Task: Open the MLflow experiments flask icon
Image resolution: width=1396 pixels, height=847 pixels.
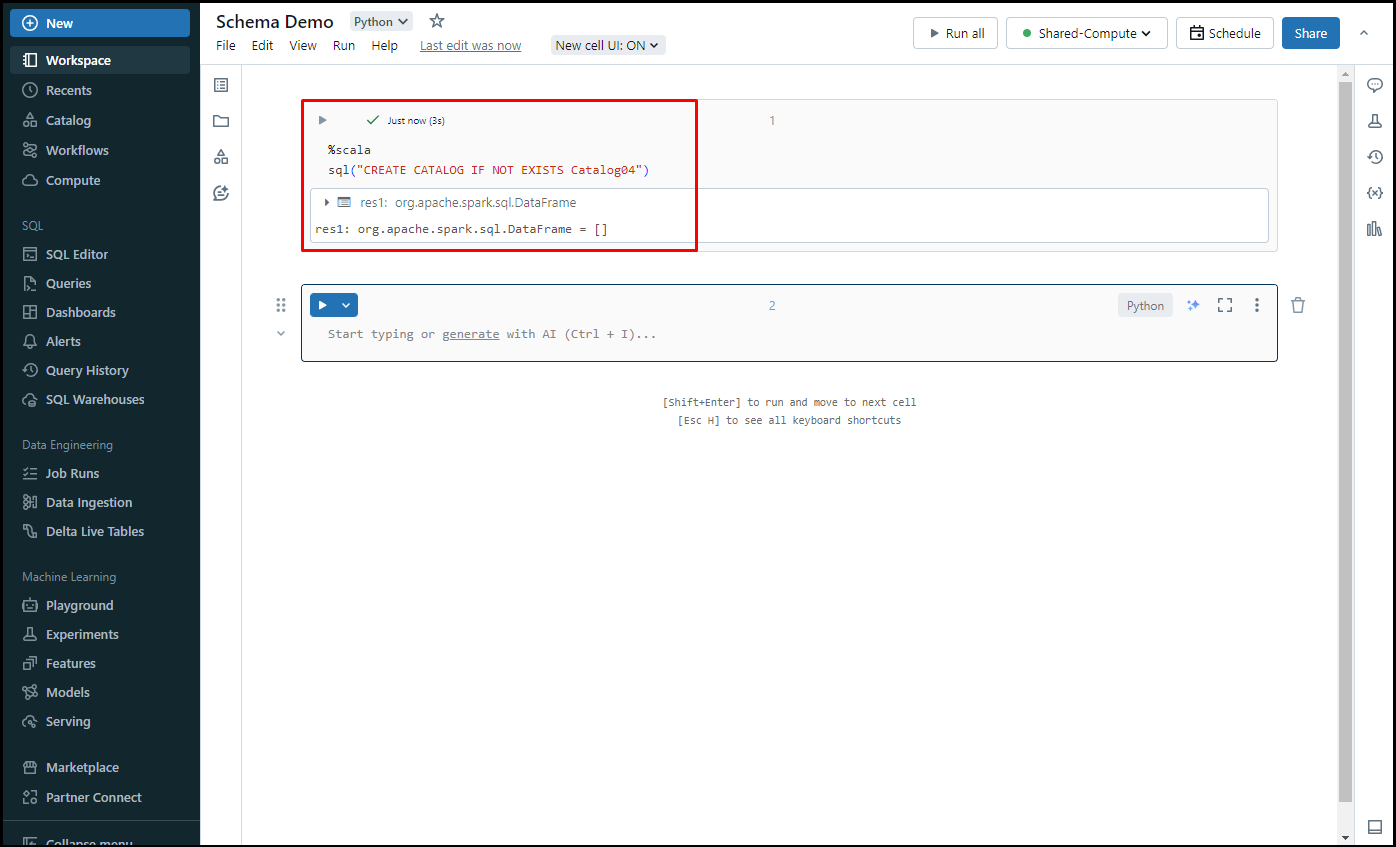Action: (x=1375, y=121)
